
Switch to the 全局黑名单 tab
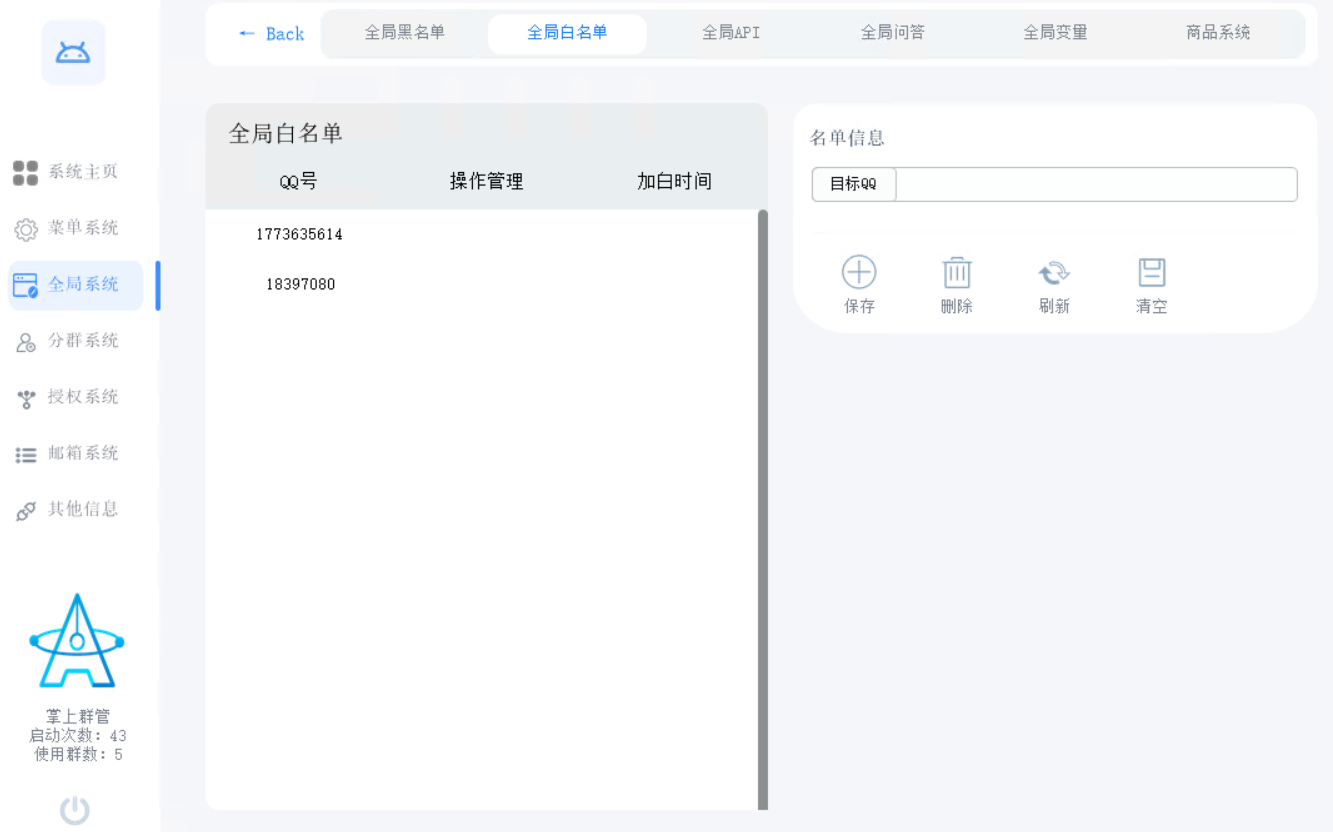click(x=405, y=33)
